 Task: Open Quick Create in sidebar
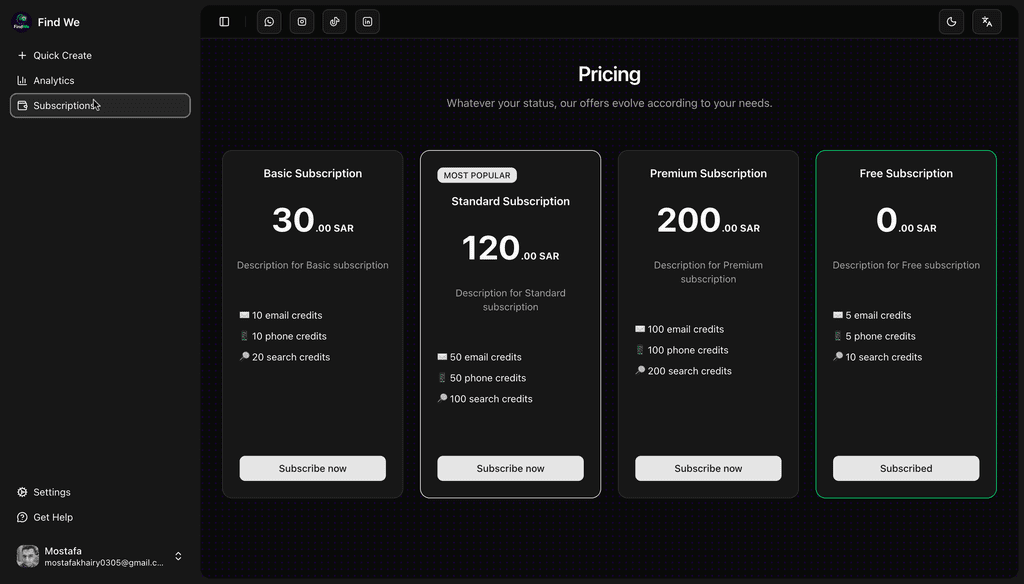[62, 56]
